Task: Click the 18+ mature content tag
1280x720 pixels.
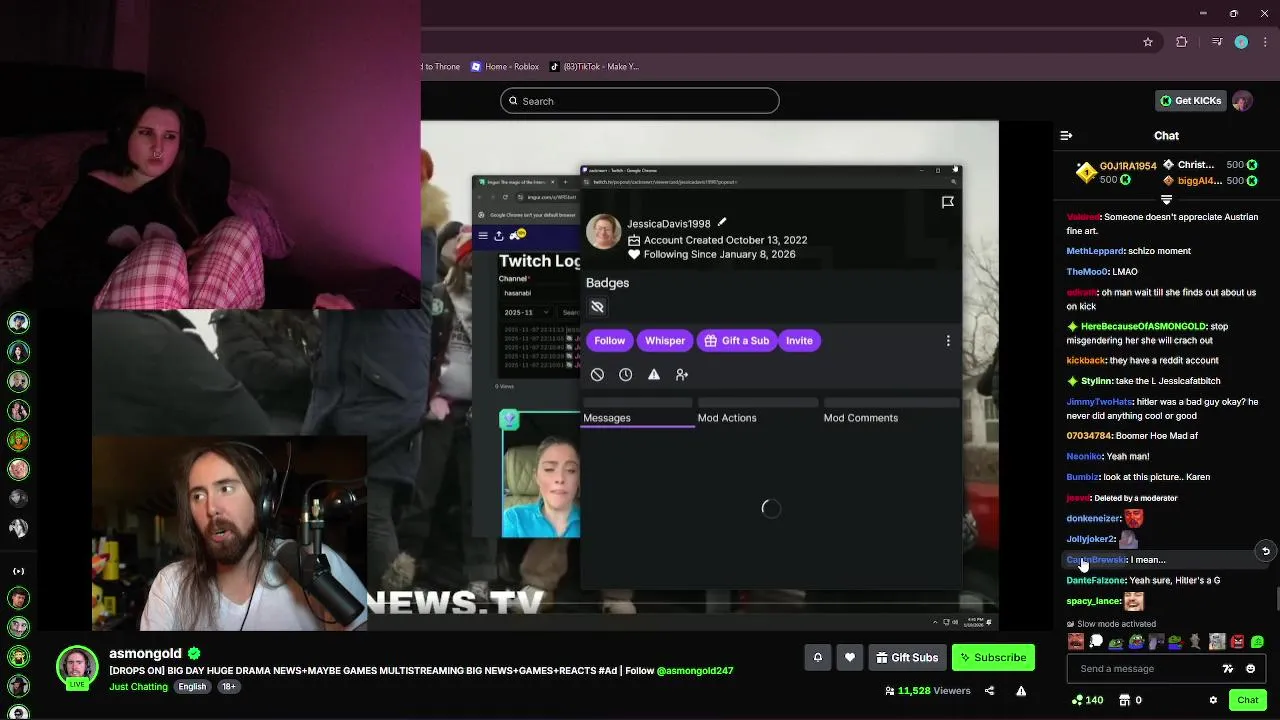Action: (228, 687)
